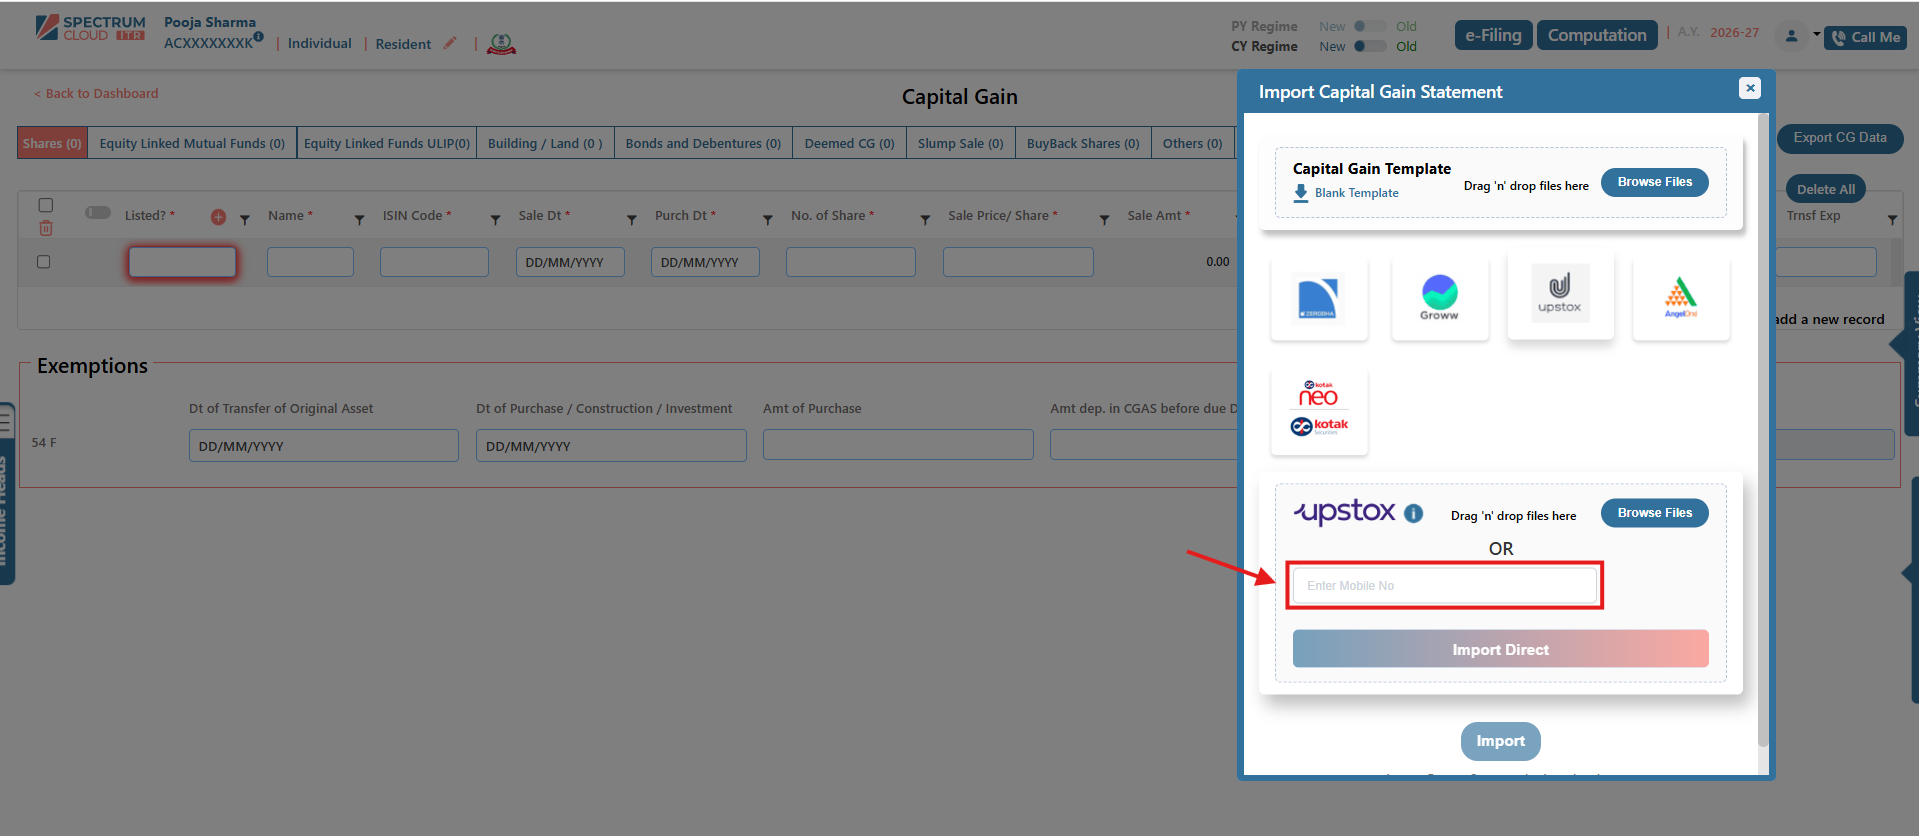
Task: Open the Name column filter
Action: 359,219
